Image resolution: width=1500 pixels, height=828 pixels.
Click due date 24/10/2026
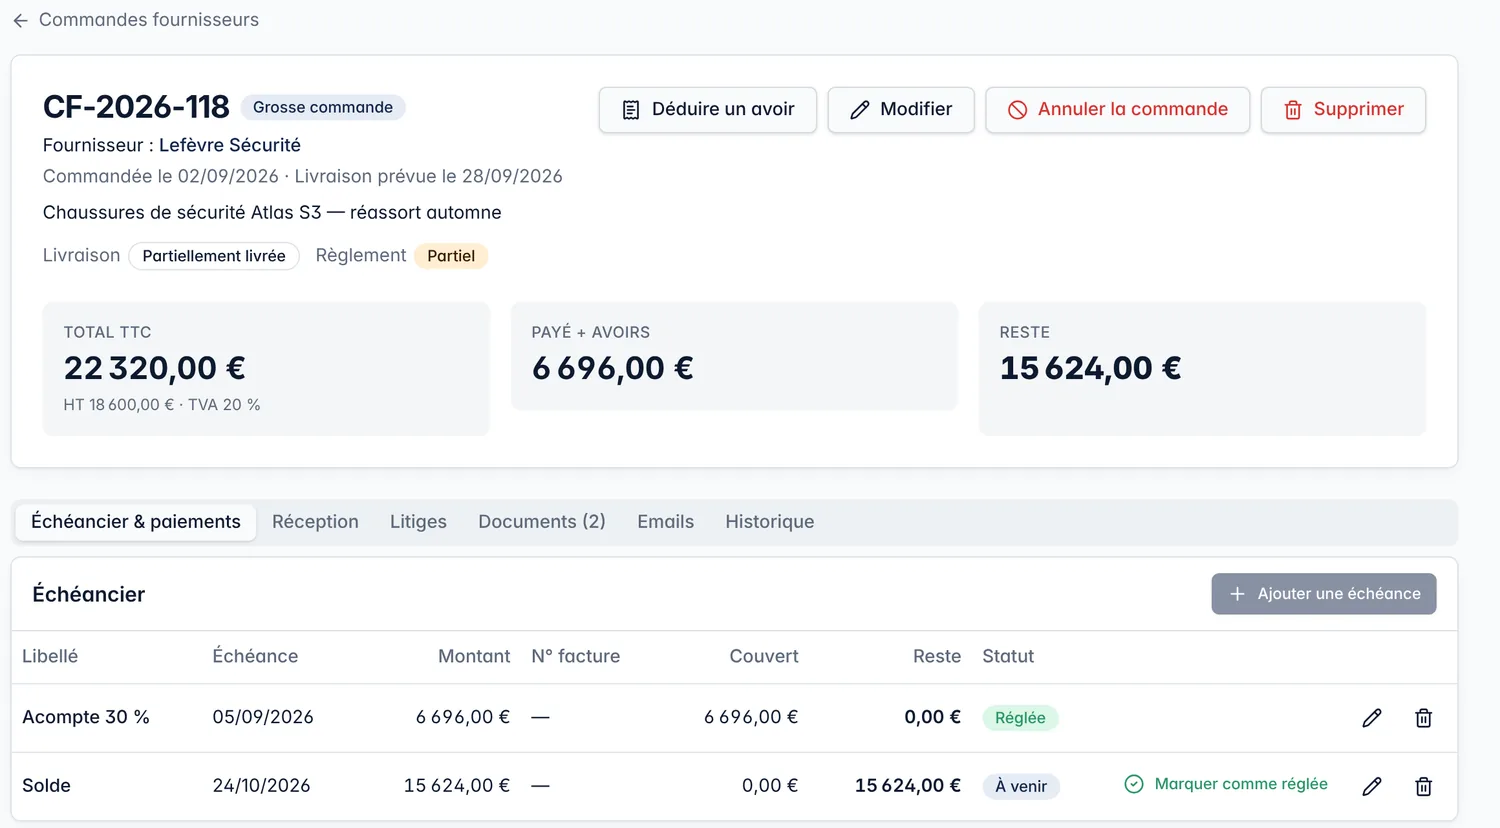[x=262, y=785]
